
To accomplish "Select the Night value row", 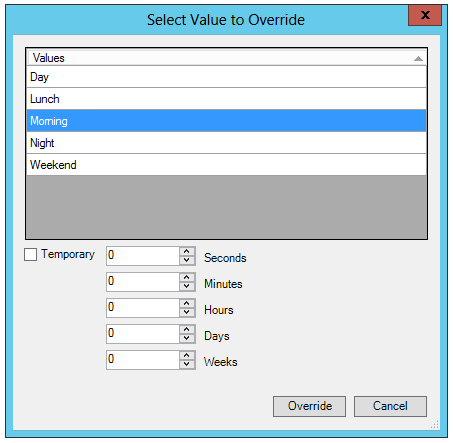I will coord(226,143).
